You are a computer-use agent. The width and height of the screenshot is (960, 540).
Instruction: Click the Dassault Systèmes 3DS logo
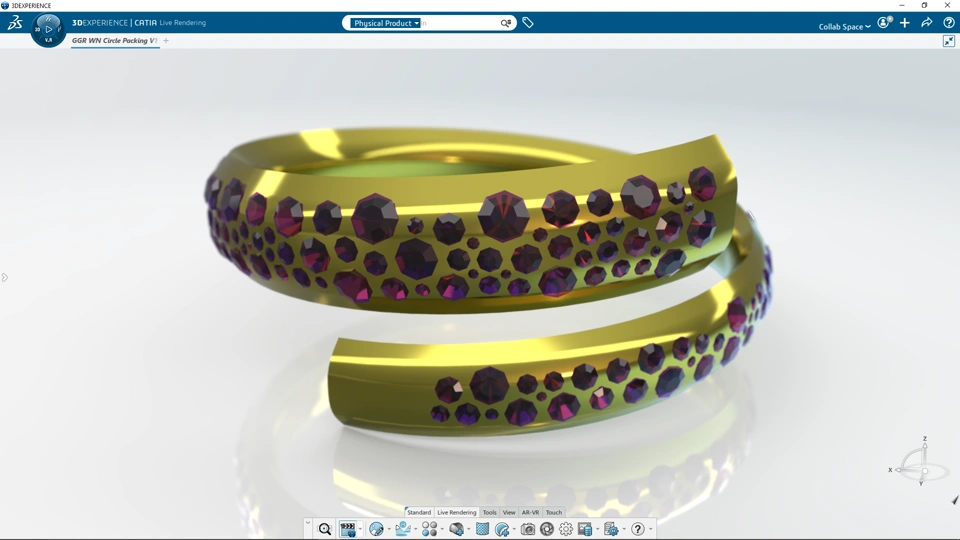click(x=15, y=23)
